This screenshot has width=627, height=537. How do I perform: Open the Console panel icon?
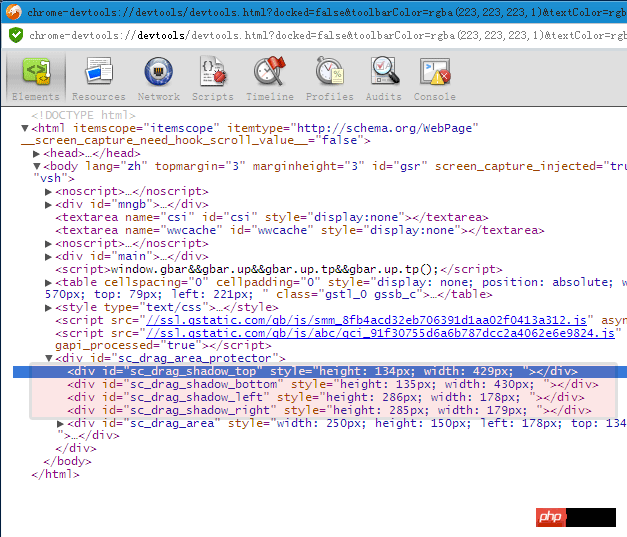[x=435, y=72]
